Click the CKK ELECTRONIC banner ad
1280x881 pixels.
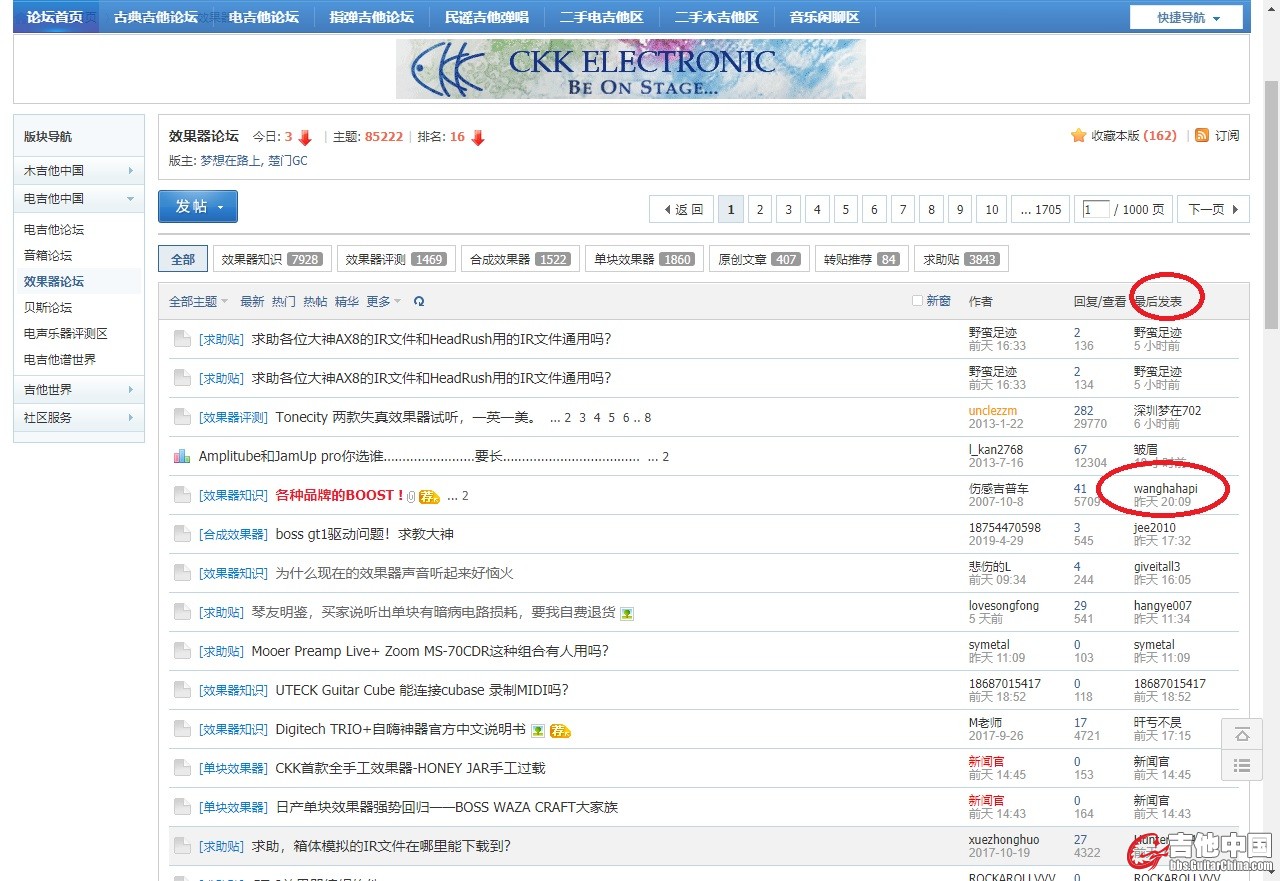631,68
